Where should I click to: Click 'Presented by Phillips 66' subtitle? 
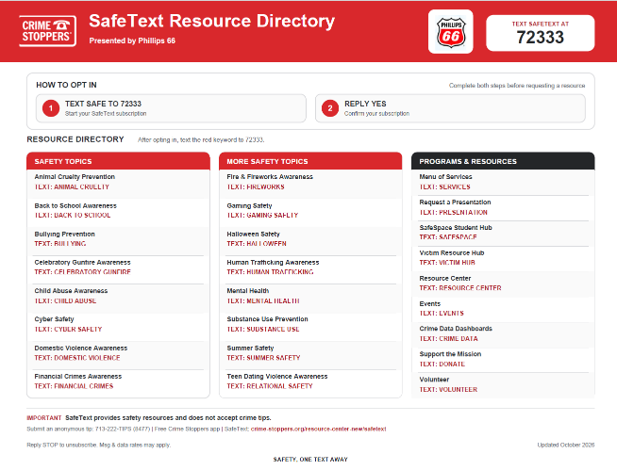click(x=132, y=41)
